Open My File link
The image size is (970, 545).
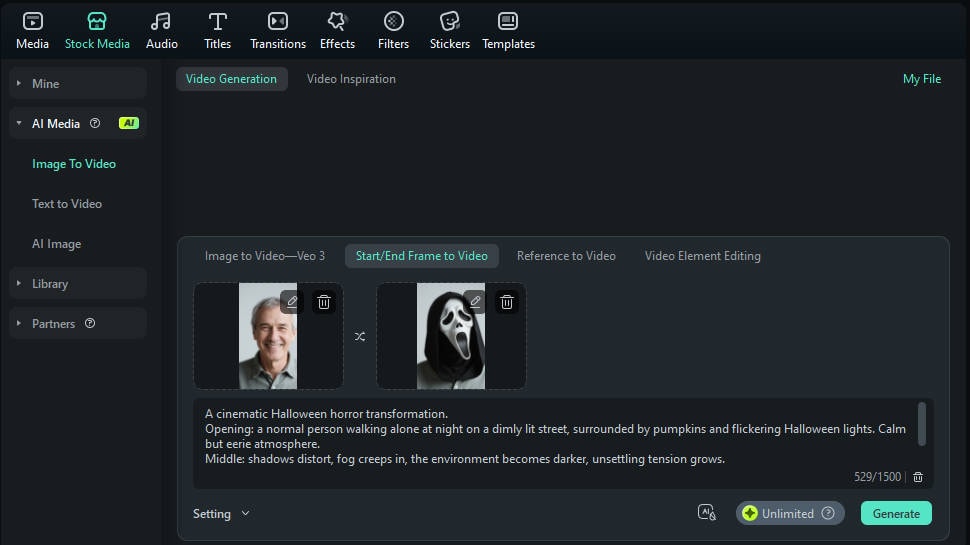pyautogui.click(x=922, y=79)
